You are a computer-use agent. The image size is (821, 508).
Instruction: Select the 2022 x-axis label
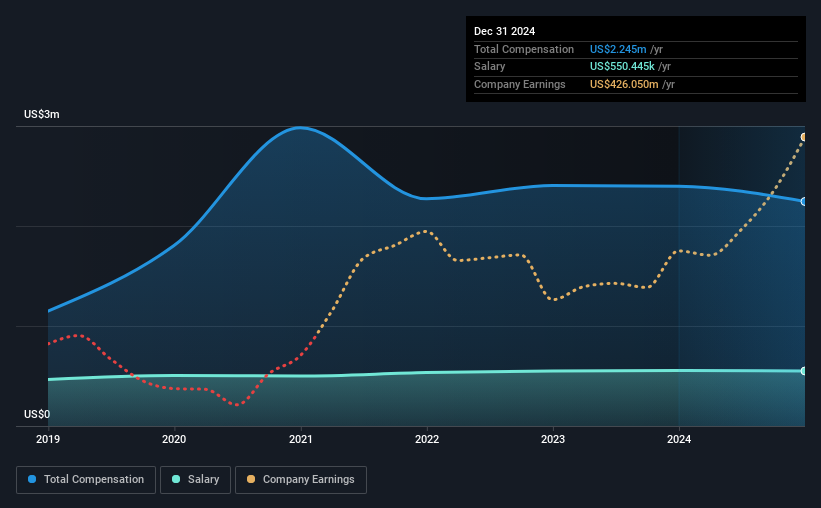pos(427,439)
